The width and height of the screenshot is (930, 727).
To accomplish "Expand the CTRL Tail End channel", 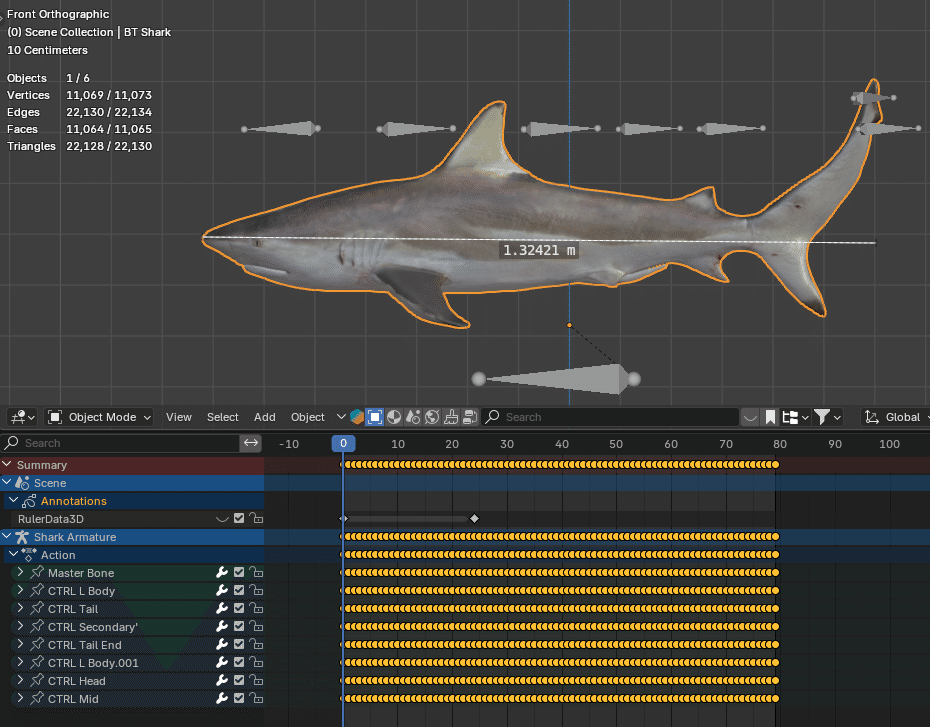I will point(20,644).
